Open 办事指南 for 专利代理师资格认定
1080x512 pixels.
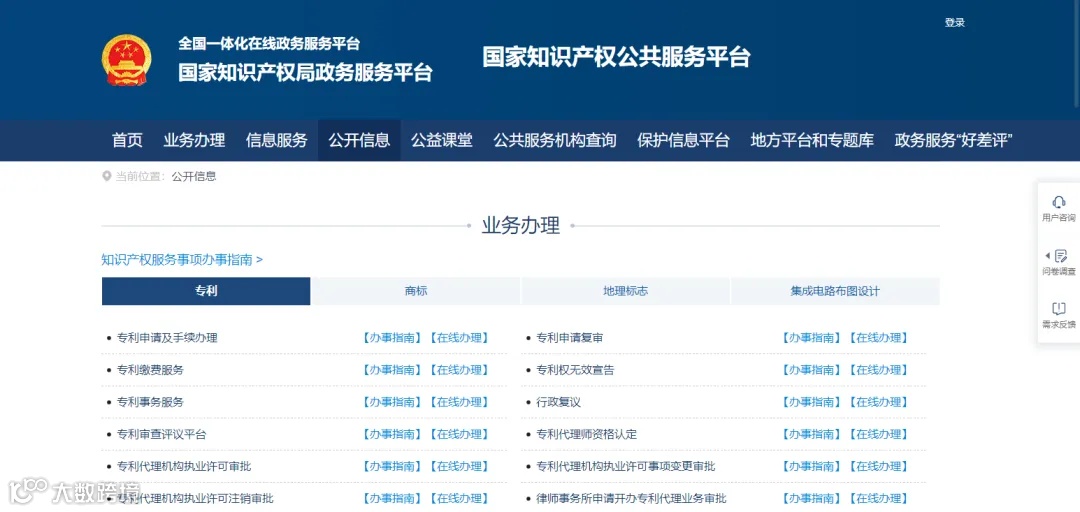pyautogui.click(x=811, y=434)
